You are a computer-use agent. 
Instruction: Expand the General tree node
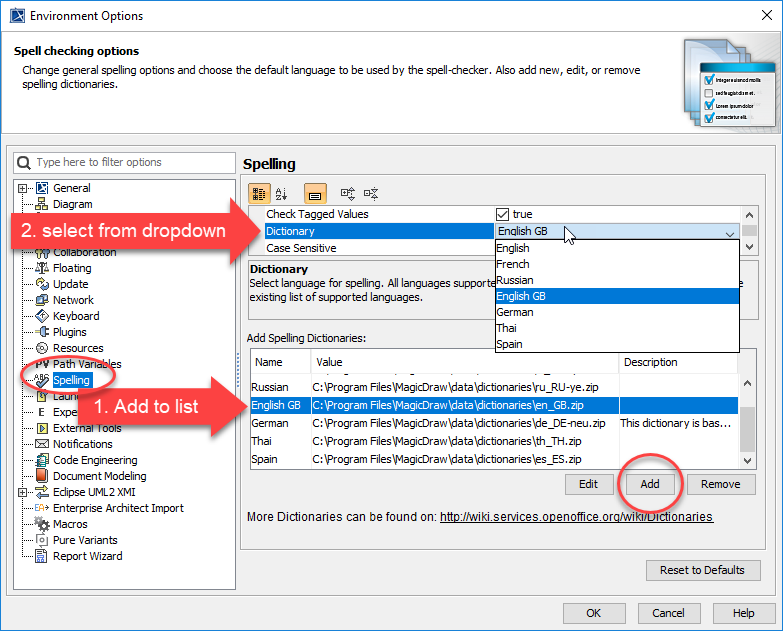22,188
